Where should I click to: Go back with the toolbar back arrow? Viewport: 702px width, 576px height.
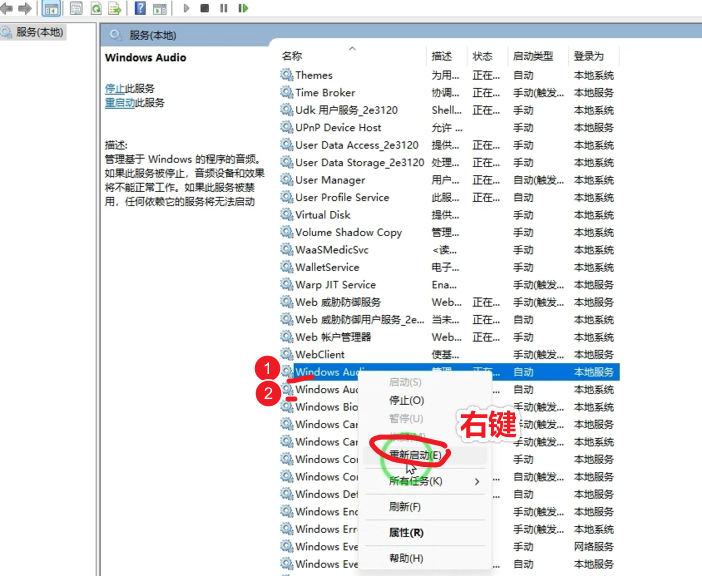pyautogui.click(x=6, y=8)
